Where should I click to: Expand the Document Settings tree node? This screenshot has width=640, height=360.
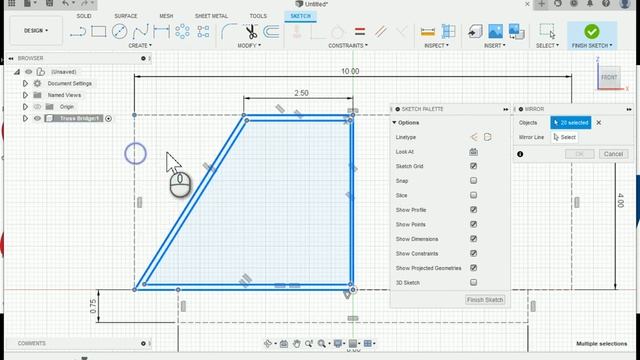(25, 83)
